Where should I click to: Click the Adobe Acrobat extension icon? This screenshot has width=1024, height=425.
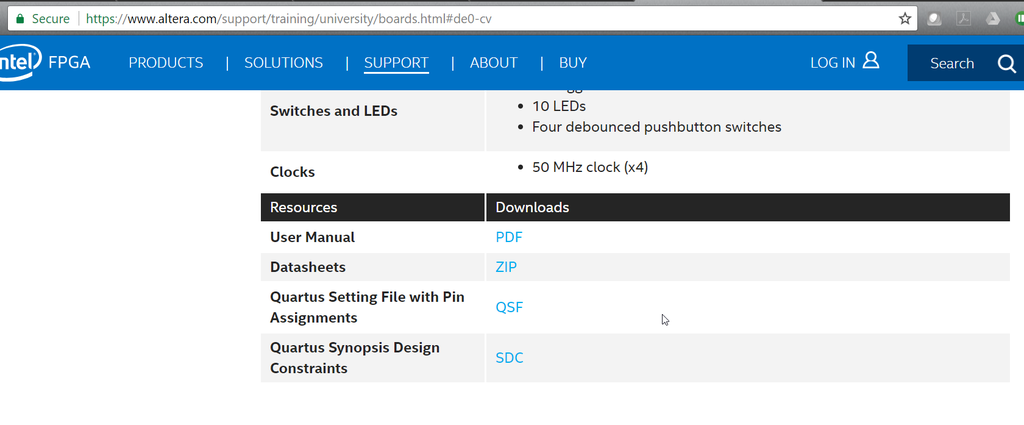[x=964, y=18]
